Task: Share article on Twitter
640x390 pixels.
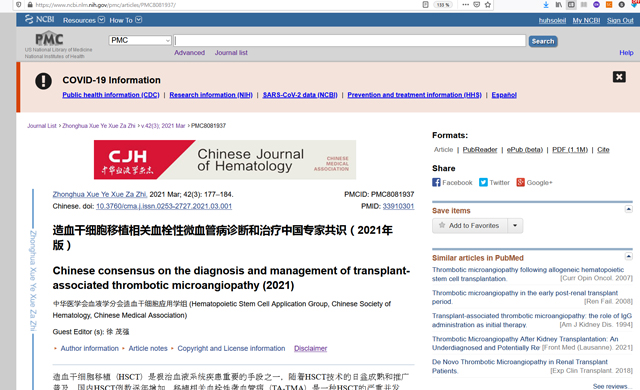Action: 494,182
